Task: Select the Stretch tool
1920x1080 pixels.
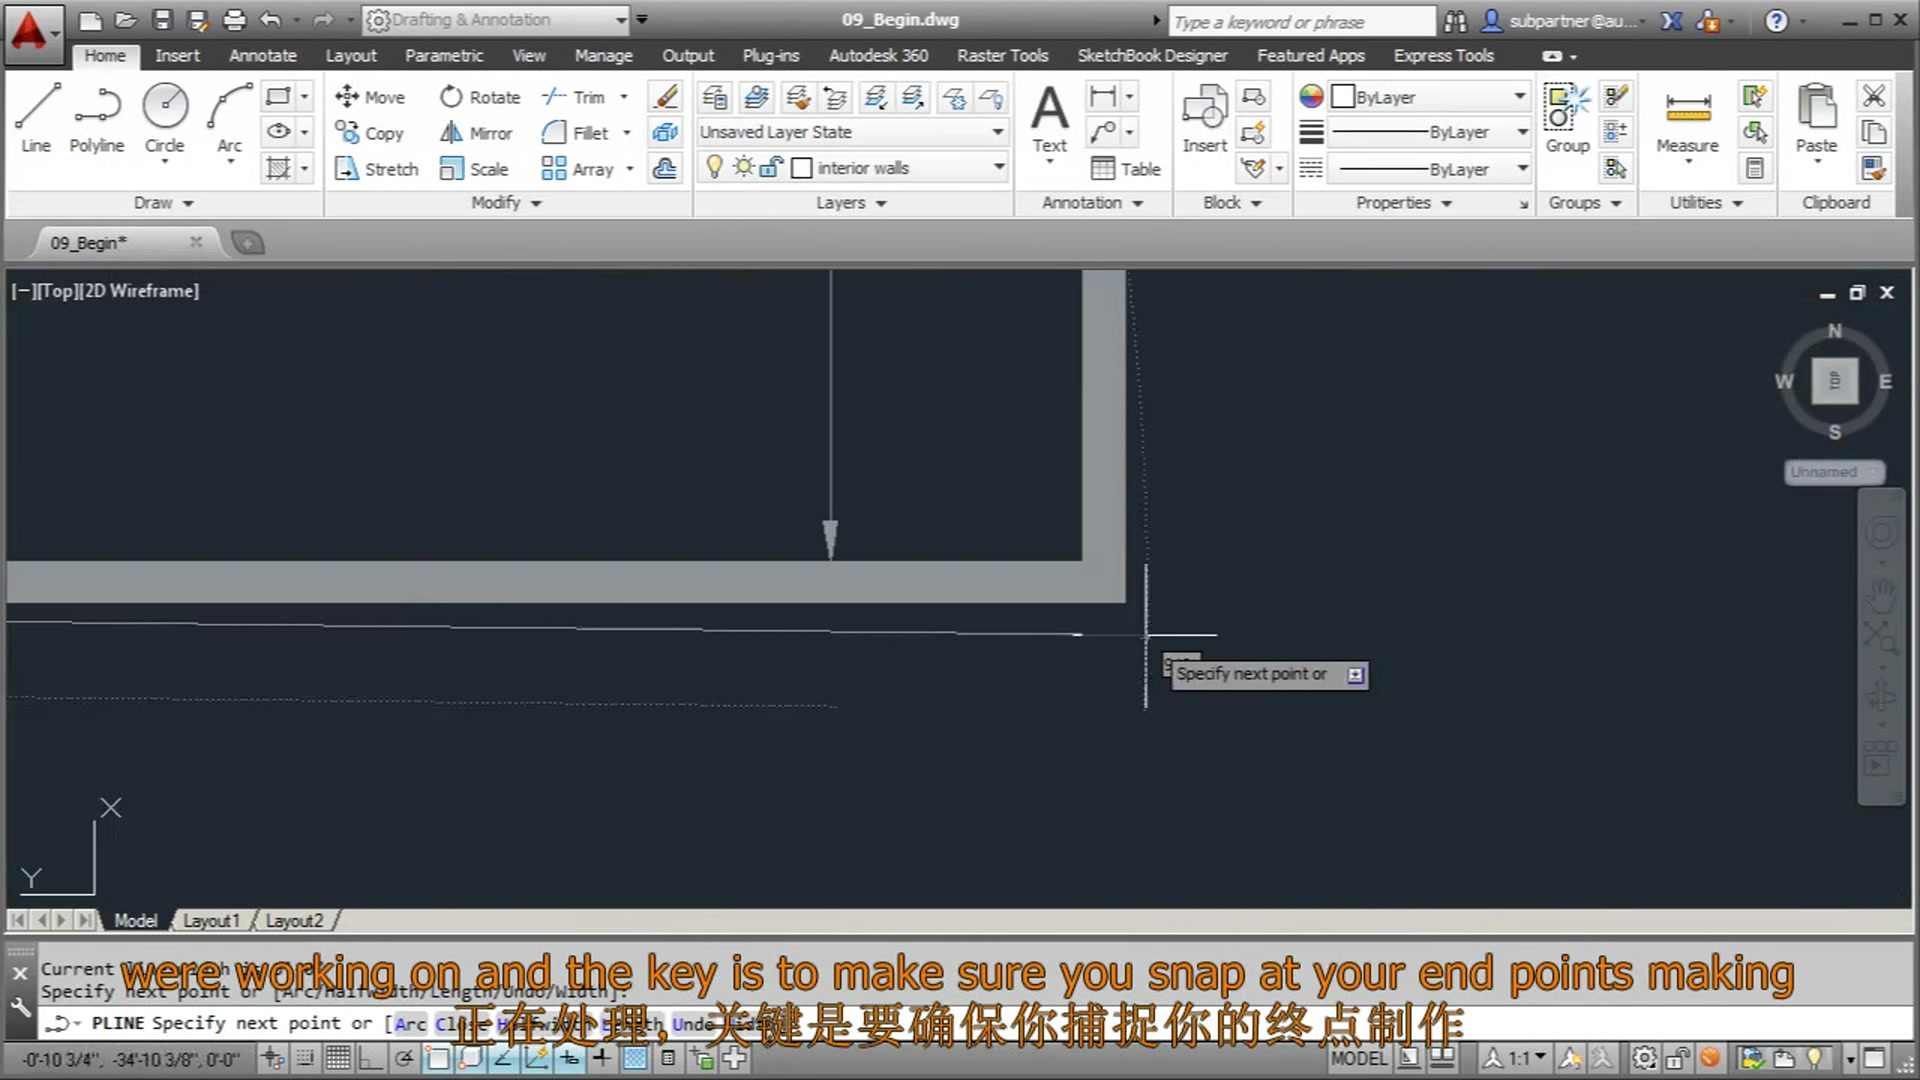Action: click(375, 168)
